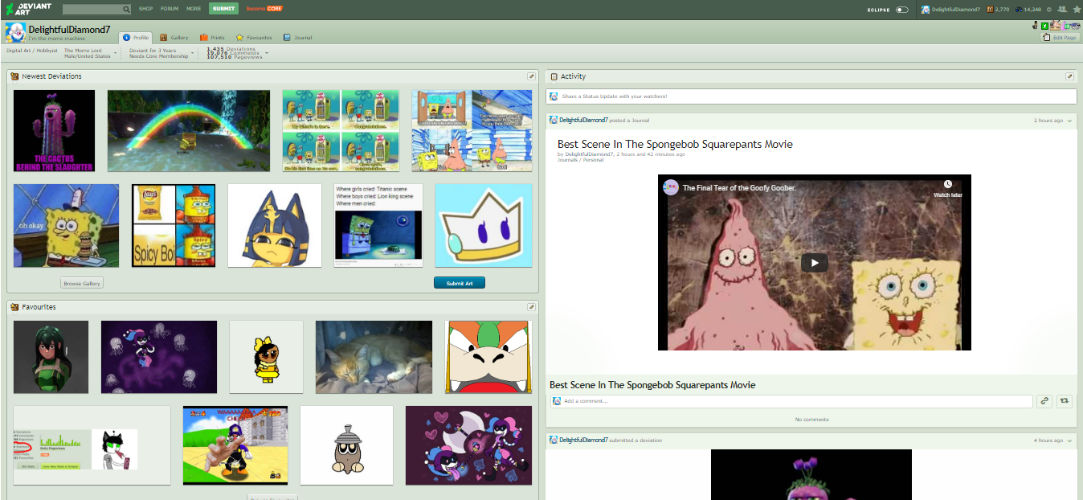Open the acorn creature favourite thumbnail
This screenshot has height=500, width=1083.
347,445
